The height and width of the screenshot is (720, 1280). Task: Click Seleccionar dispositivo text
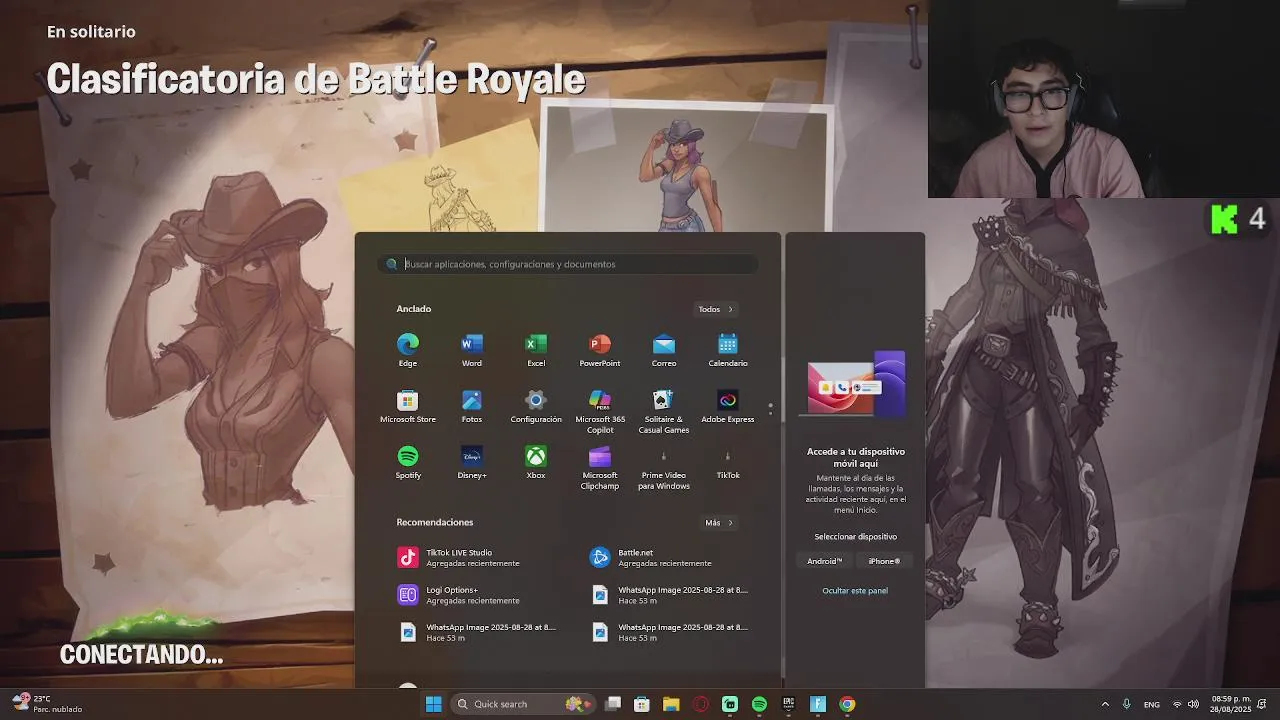tap(856, 537)
